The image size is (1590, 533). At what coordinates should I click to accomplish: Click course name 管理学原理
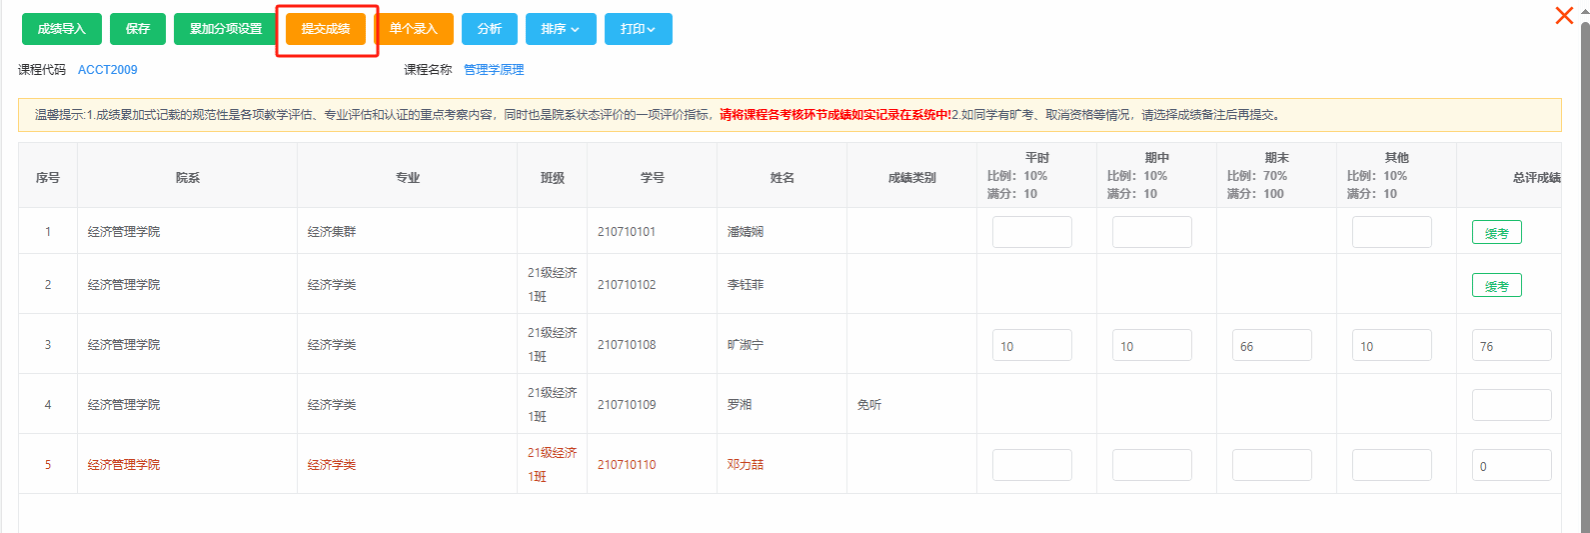coord(494,70)
